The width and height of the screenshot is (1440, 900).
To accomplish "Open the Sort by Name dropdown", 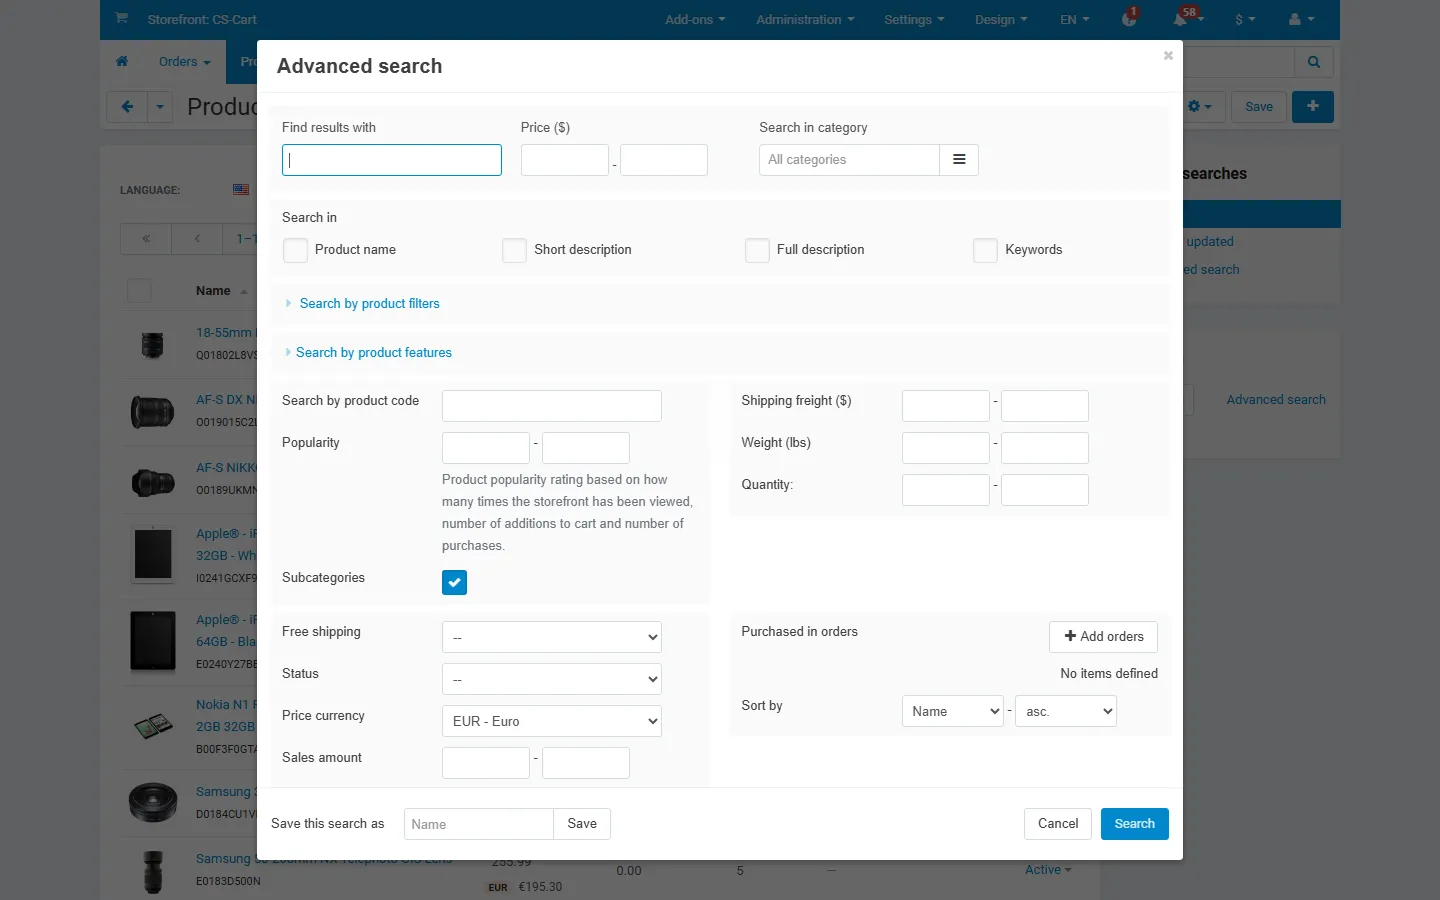I will click(x=953, y=711).
